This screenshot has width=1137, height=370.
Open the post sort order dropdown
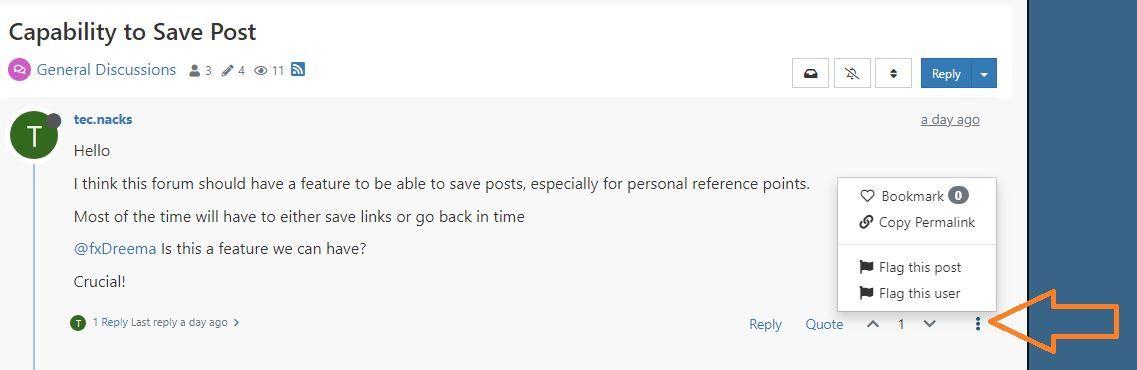point(893,73)
